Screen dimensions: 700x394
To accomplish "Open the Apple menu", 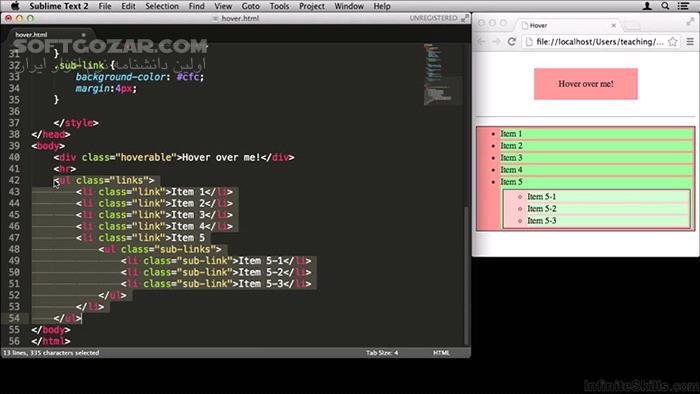I will click(x=15, y=6).
